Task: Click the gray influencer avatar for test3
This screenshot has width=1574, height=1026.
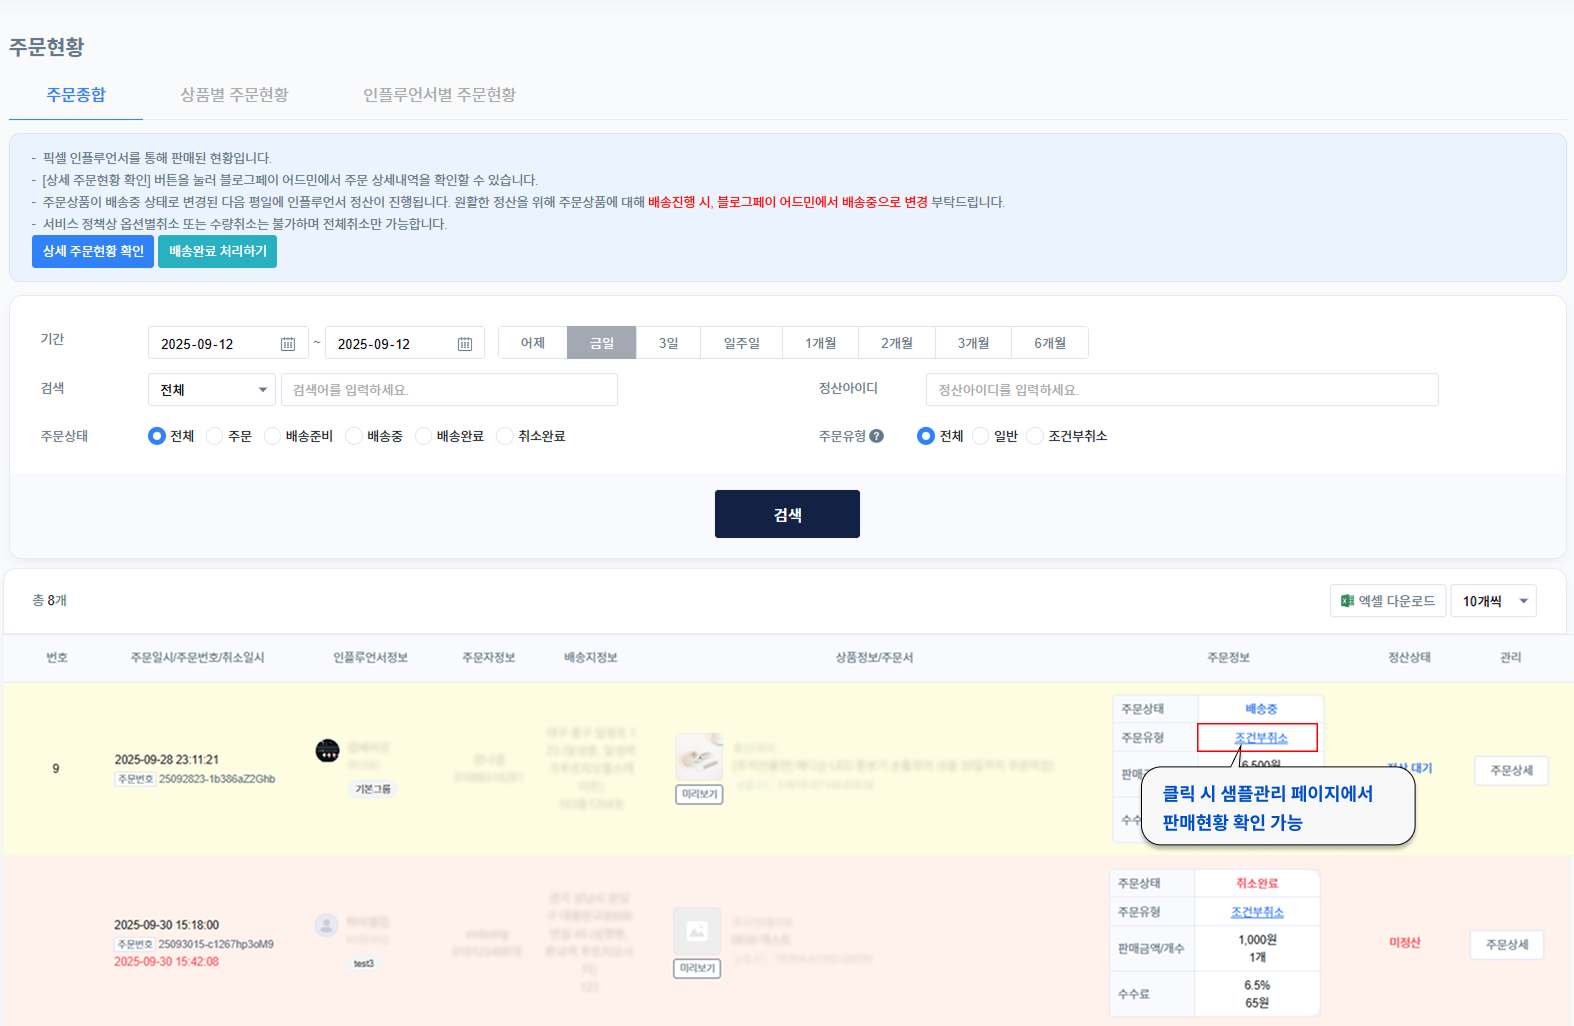Action: pos(326,925)
